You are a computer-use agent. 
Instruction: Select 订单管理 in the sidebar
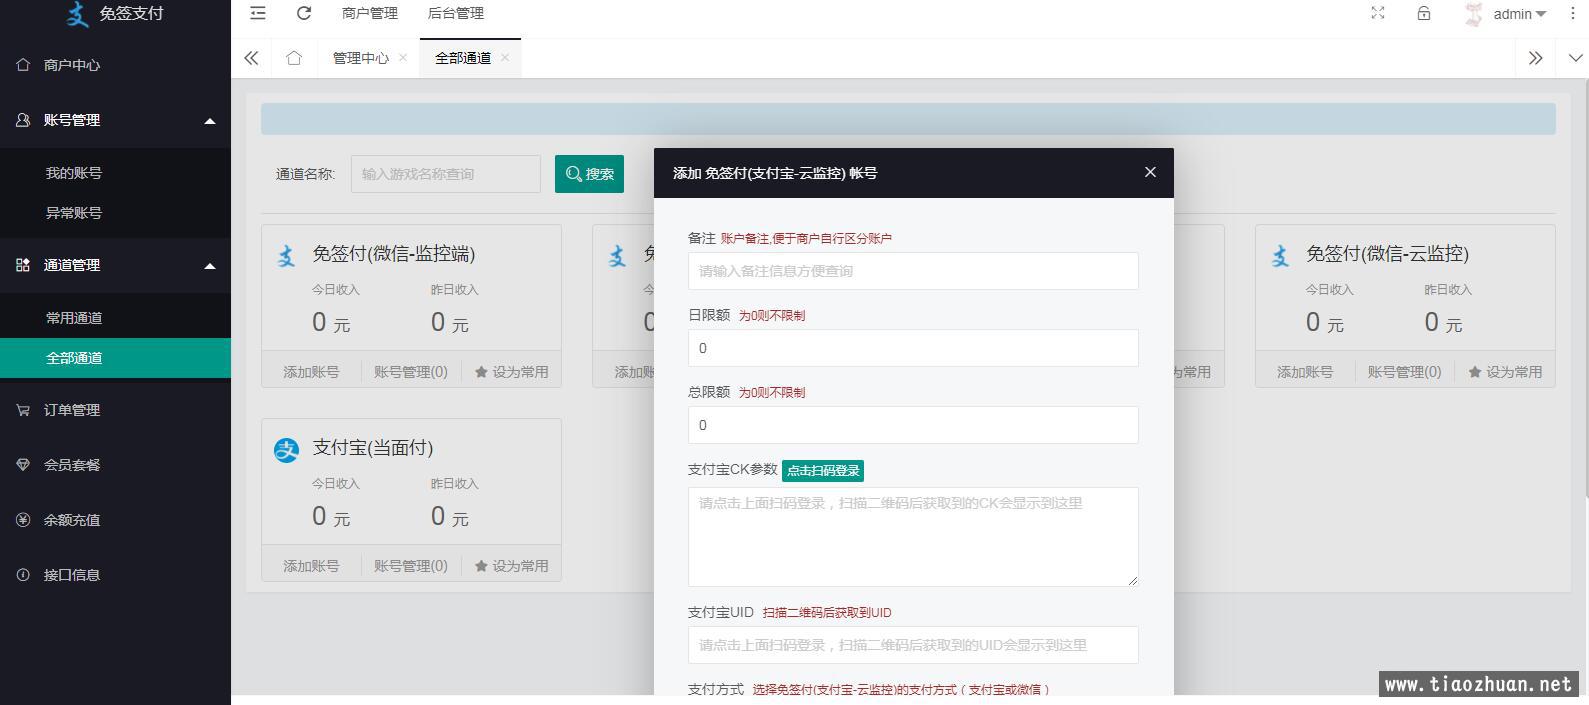pyautogui.click(x=72, y=410)
